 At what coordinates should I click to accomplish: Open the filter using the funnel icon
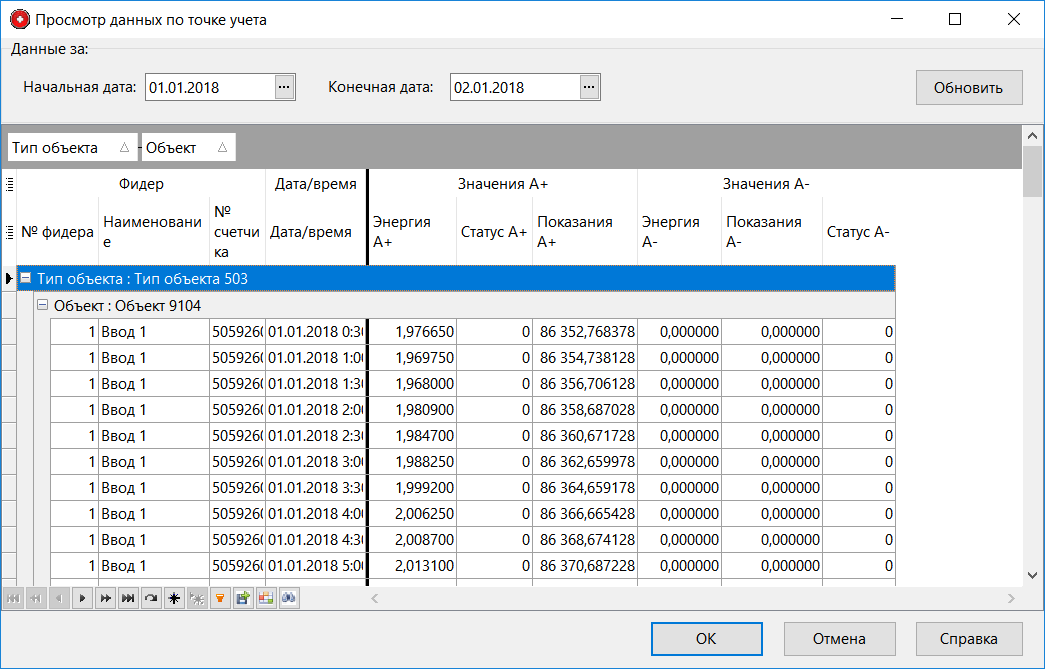(x=220, y=598)
